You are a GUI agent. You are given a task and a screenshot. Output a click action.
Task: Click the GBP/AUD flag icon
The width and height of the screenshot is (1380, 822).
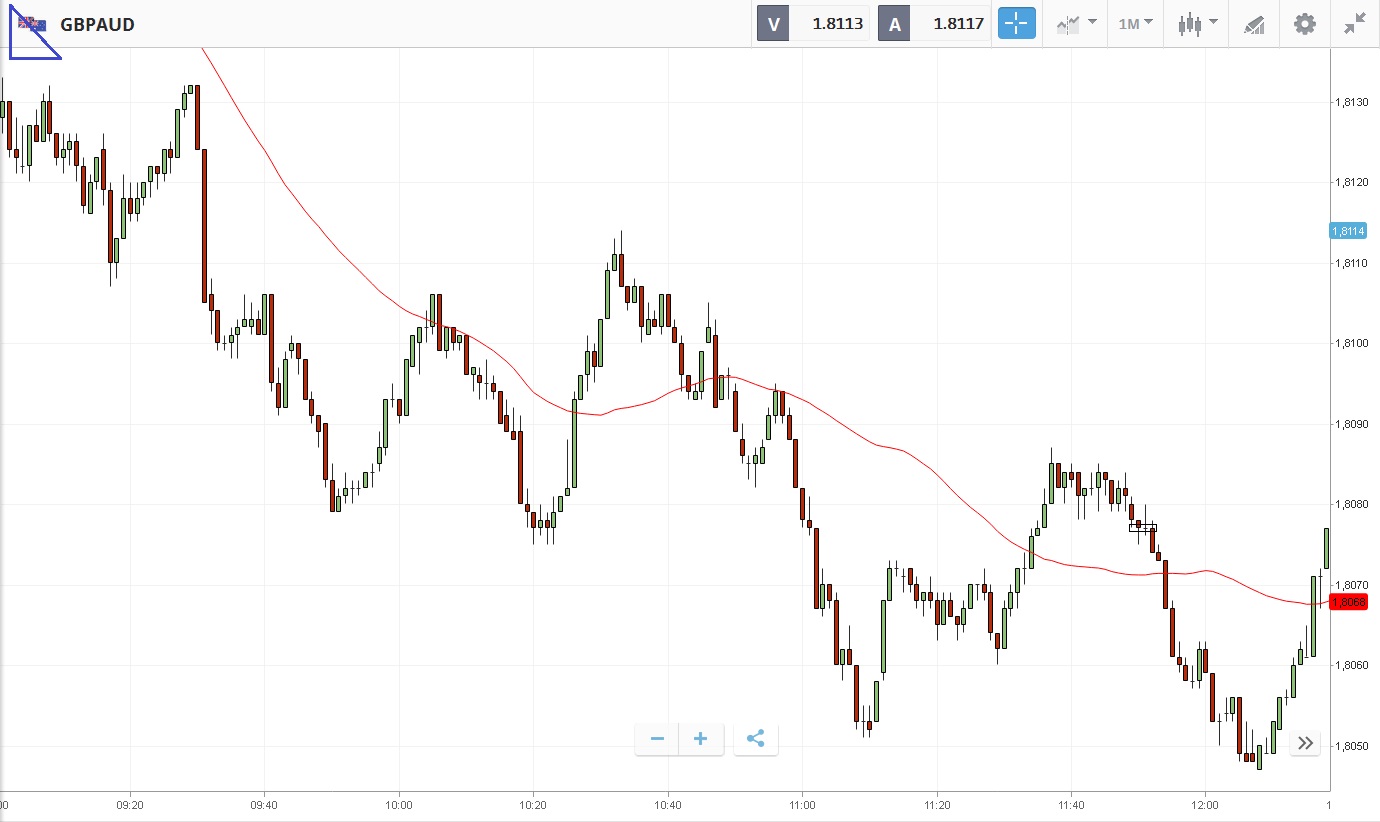click(x=32, y=24)
